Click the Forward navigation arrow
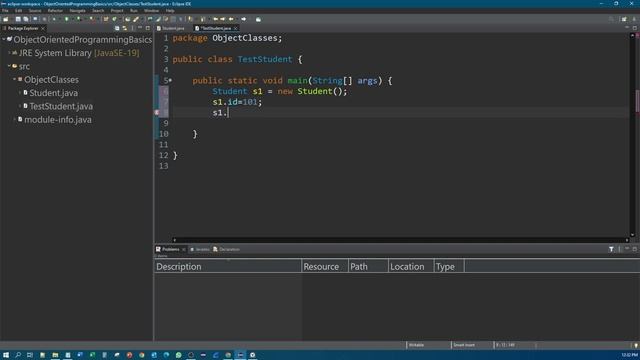 coord(244,19)
